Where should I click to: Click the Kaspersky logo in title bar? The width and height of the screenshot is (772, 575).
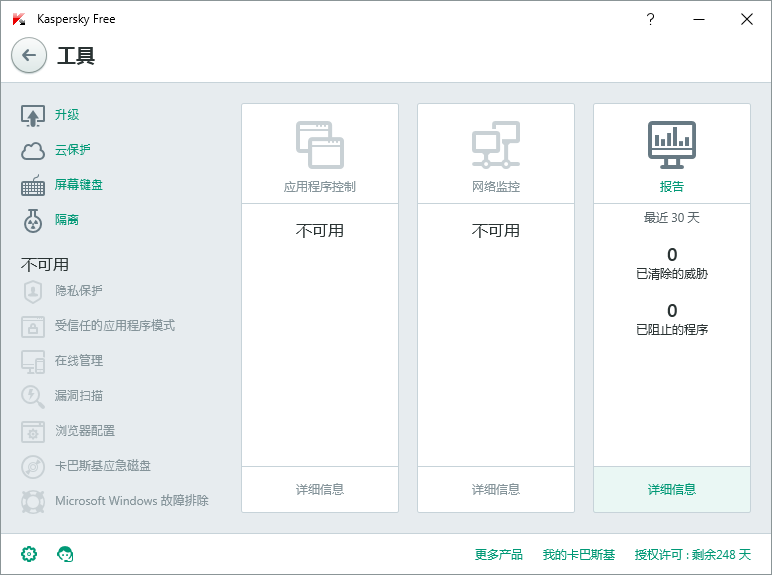point(19,19)
